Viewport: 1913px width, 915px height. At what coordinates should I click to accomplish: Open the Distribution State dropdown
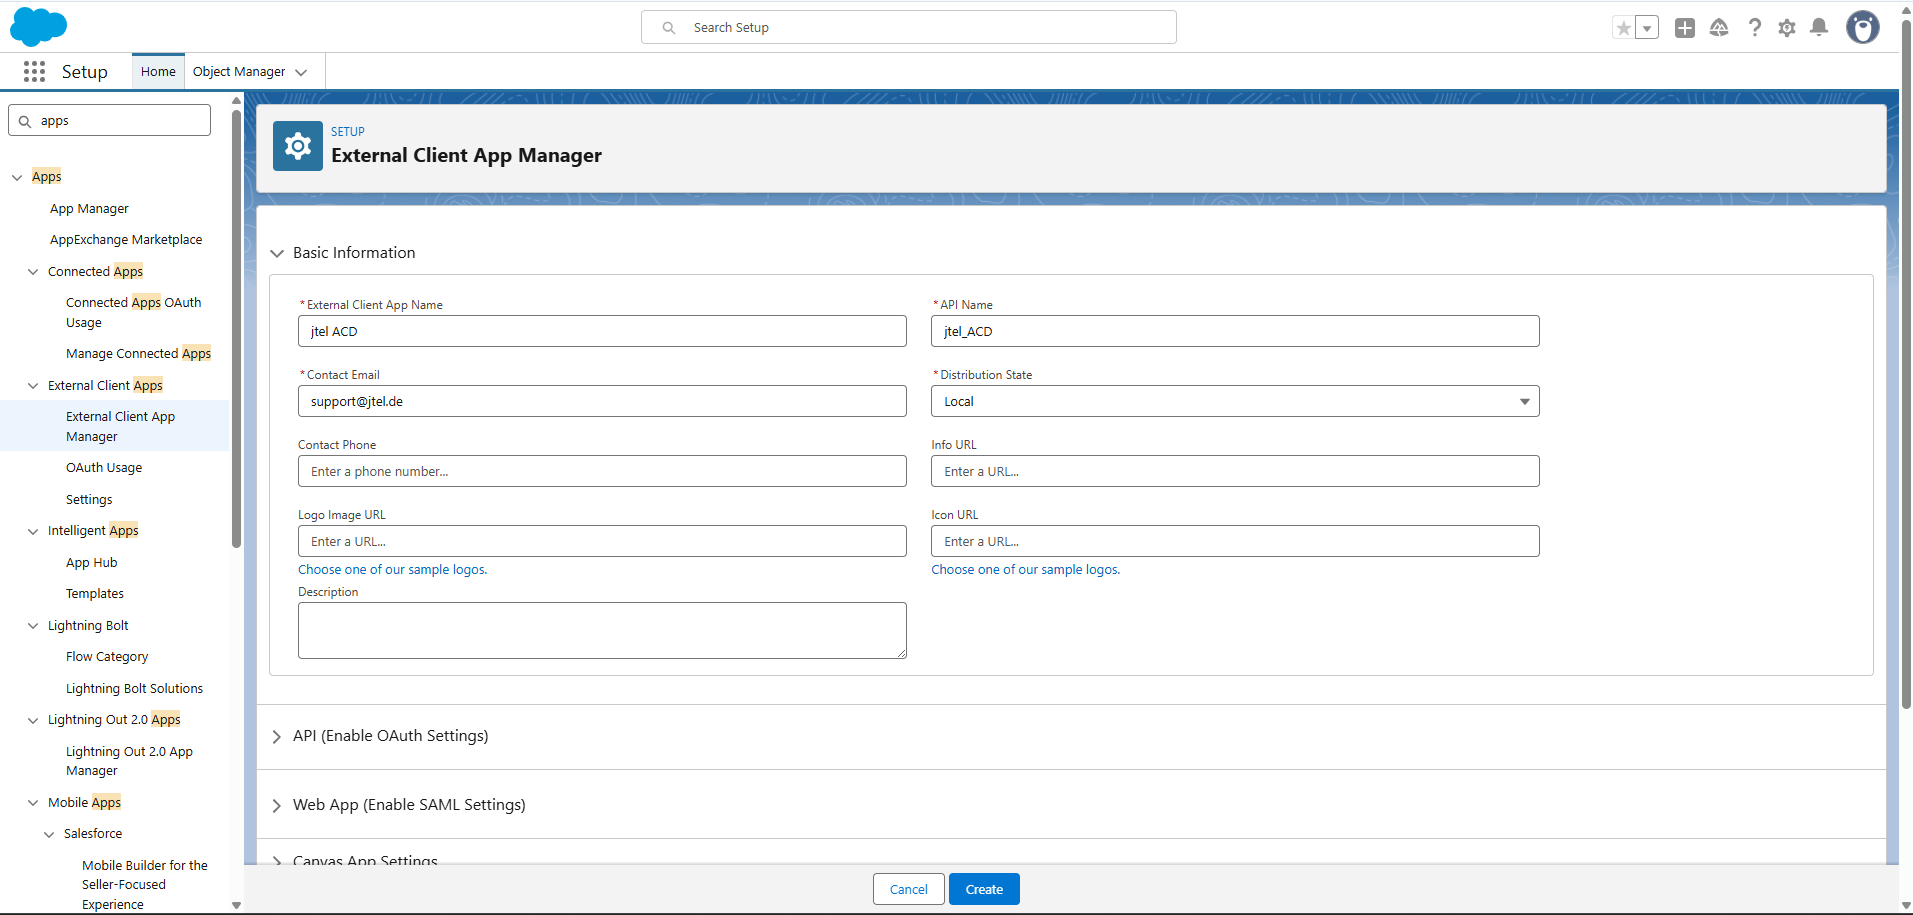[1234, 401]
